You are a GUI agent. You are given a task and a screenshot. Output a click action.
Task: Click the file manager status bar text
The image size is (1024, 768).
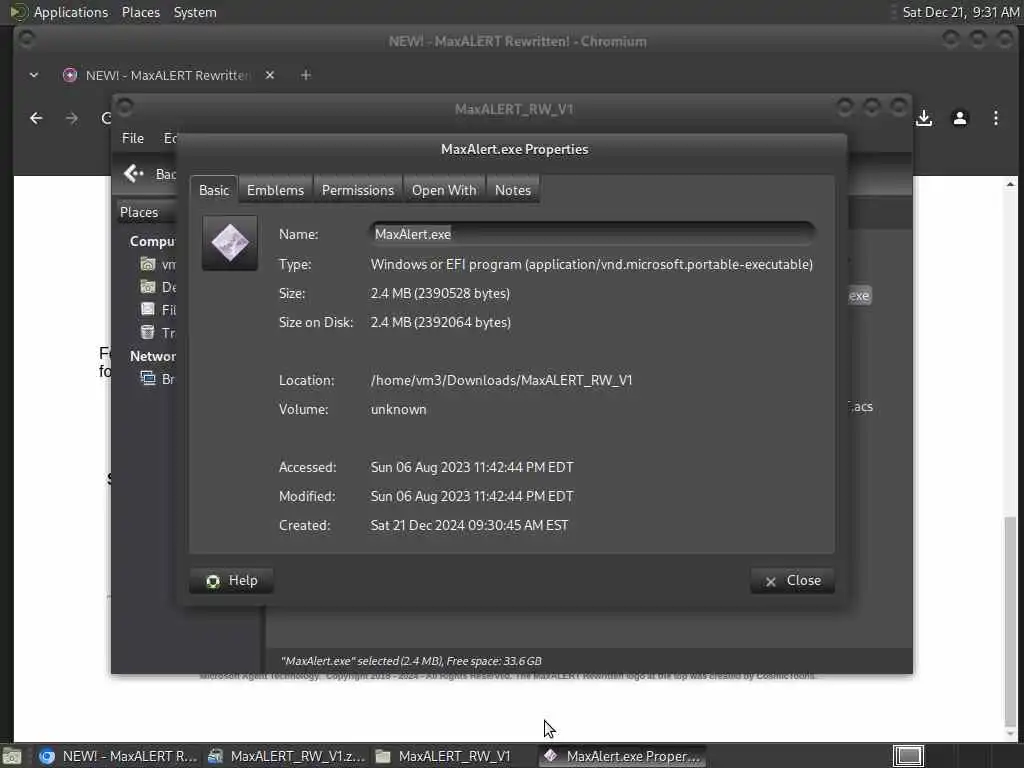tap(411, 661)
